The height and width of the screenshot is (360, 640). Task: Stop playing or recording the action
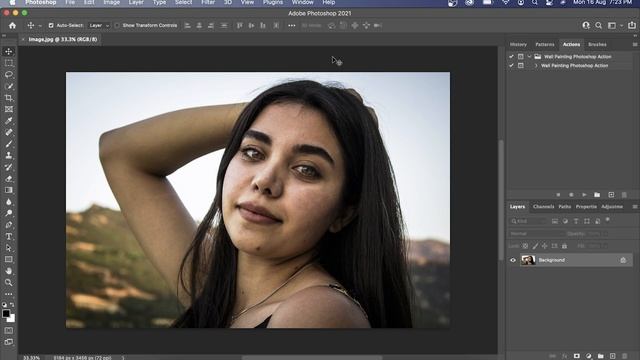(558, 195)
